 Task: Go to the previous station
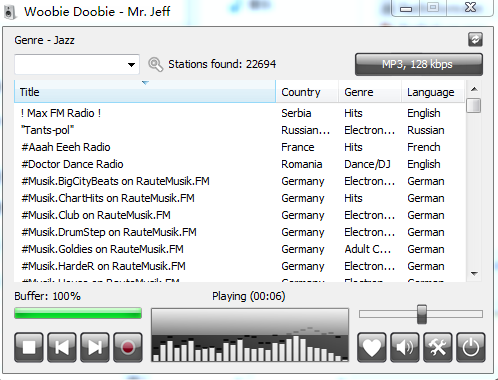(x=62, y=347)
